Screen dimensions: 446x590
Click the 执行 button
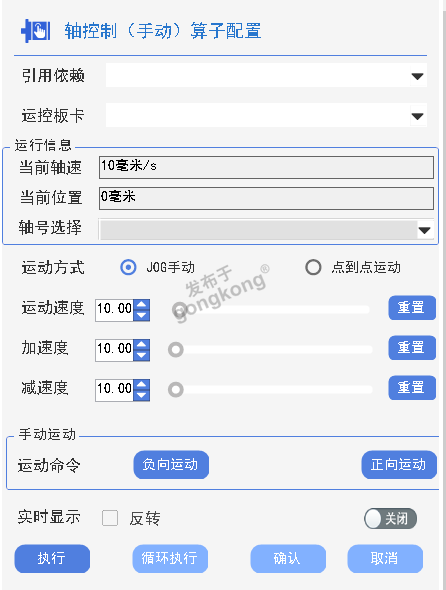click(52, 558)
